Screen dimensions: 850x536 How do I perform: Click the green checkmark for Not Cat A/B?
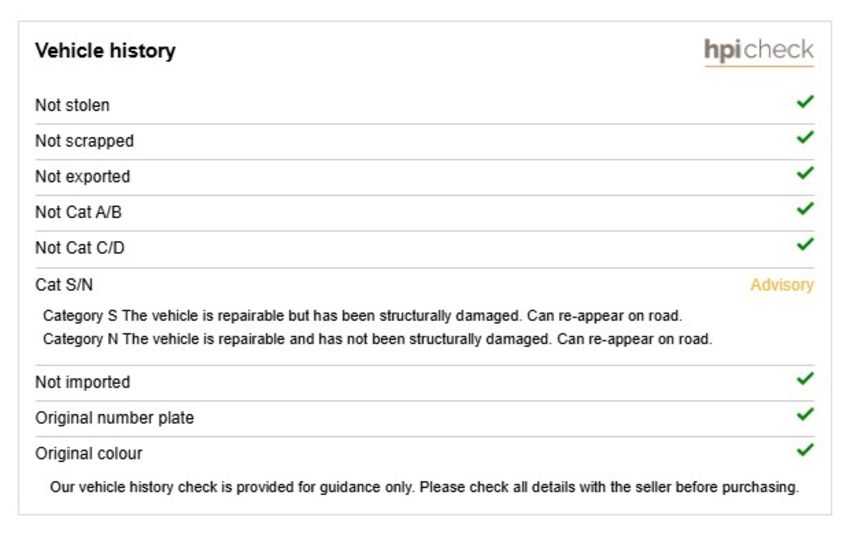pyautogui.click(x=805, y=209)
